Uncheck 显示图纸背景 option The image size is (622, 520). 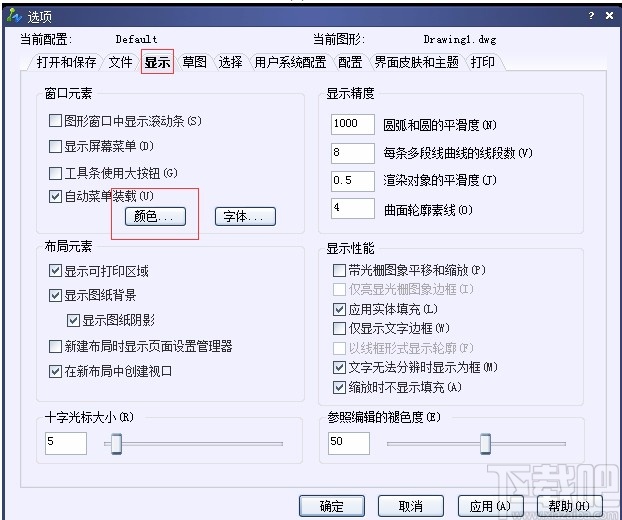[x=55, y=295]
